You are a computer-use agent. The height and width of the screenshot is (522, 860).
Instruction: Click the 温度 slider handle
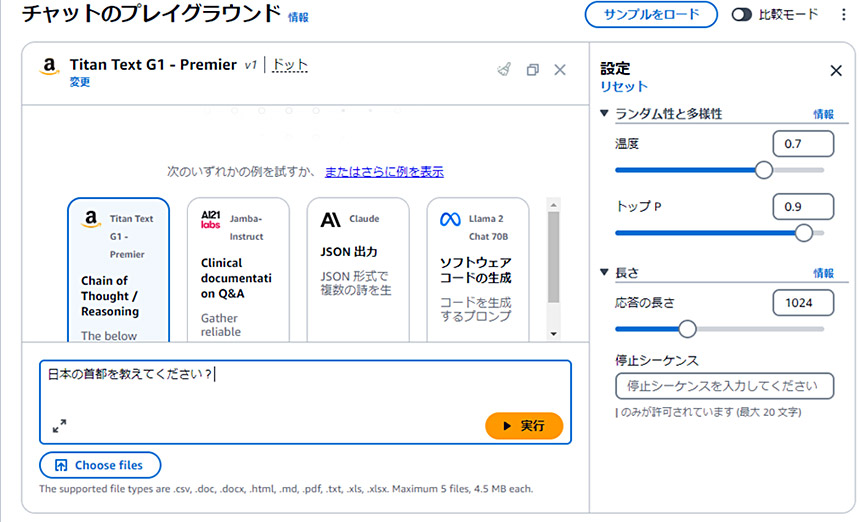click(x=763, y=170)
